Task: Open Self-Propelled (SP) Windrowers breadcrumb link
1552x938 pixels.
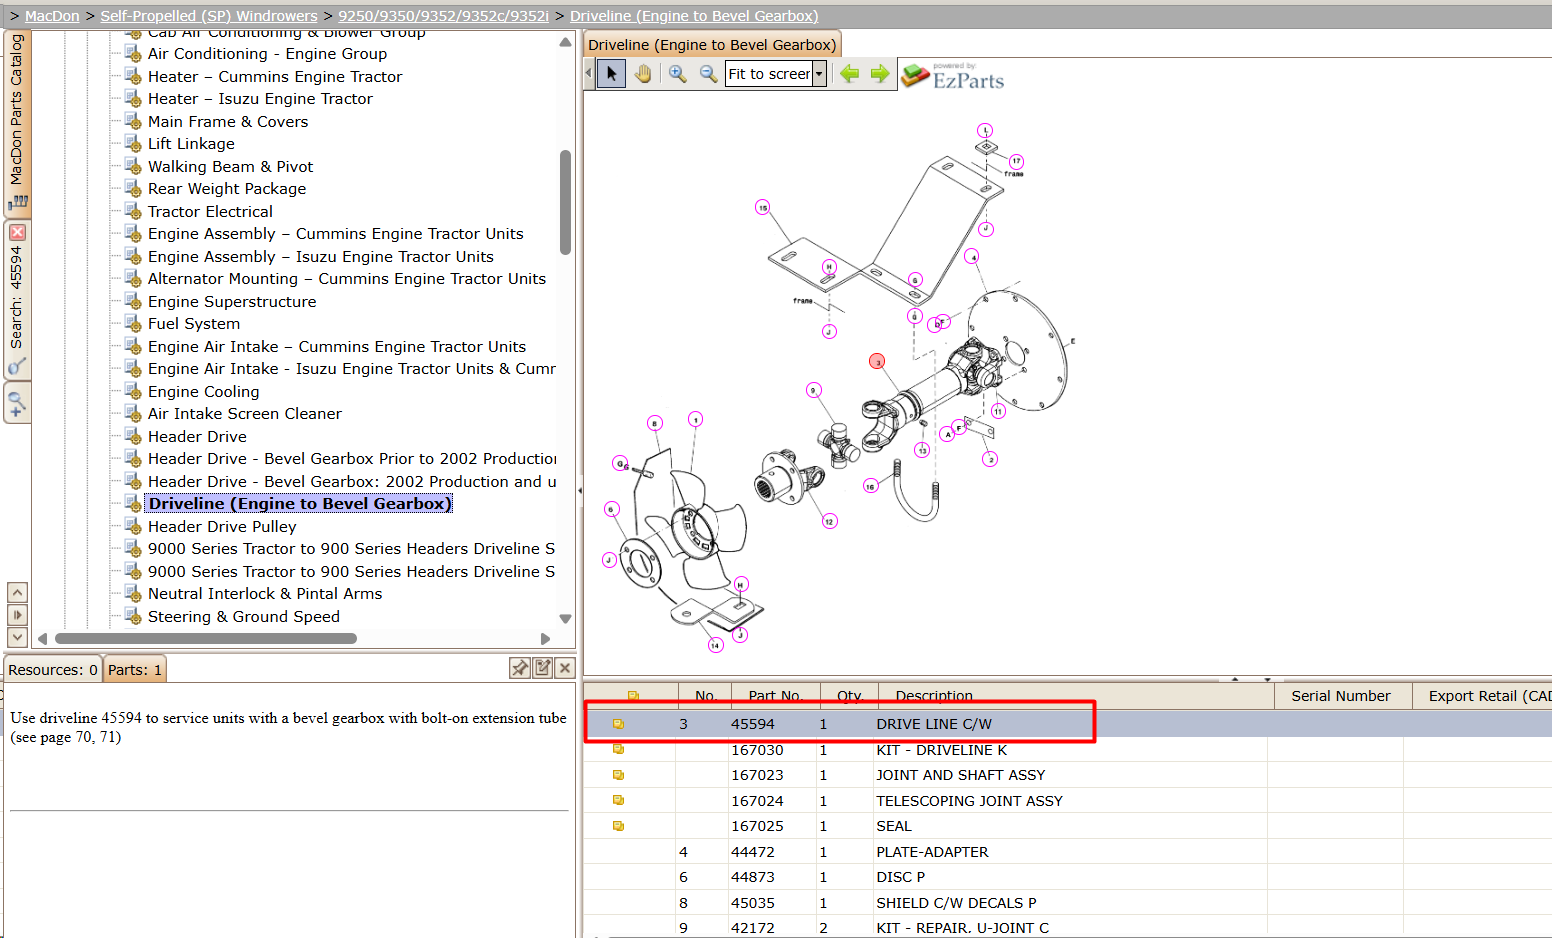Action: [x=209, y=16]
